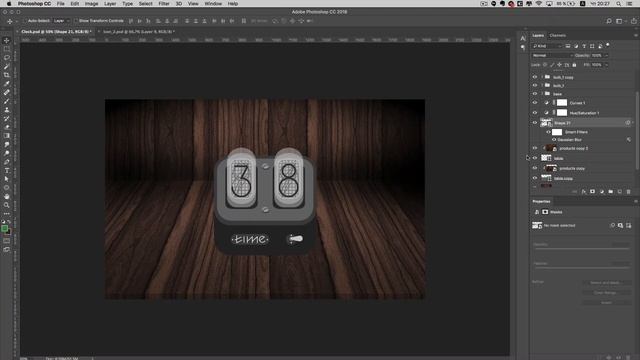Viewport: 640px width, 360px height.
Task: Open macOS Spotlight search
Action: [x=619, y=4]
